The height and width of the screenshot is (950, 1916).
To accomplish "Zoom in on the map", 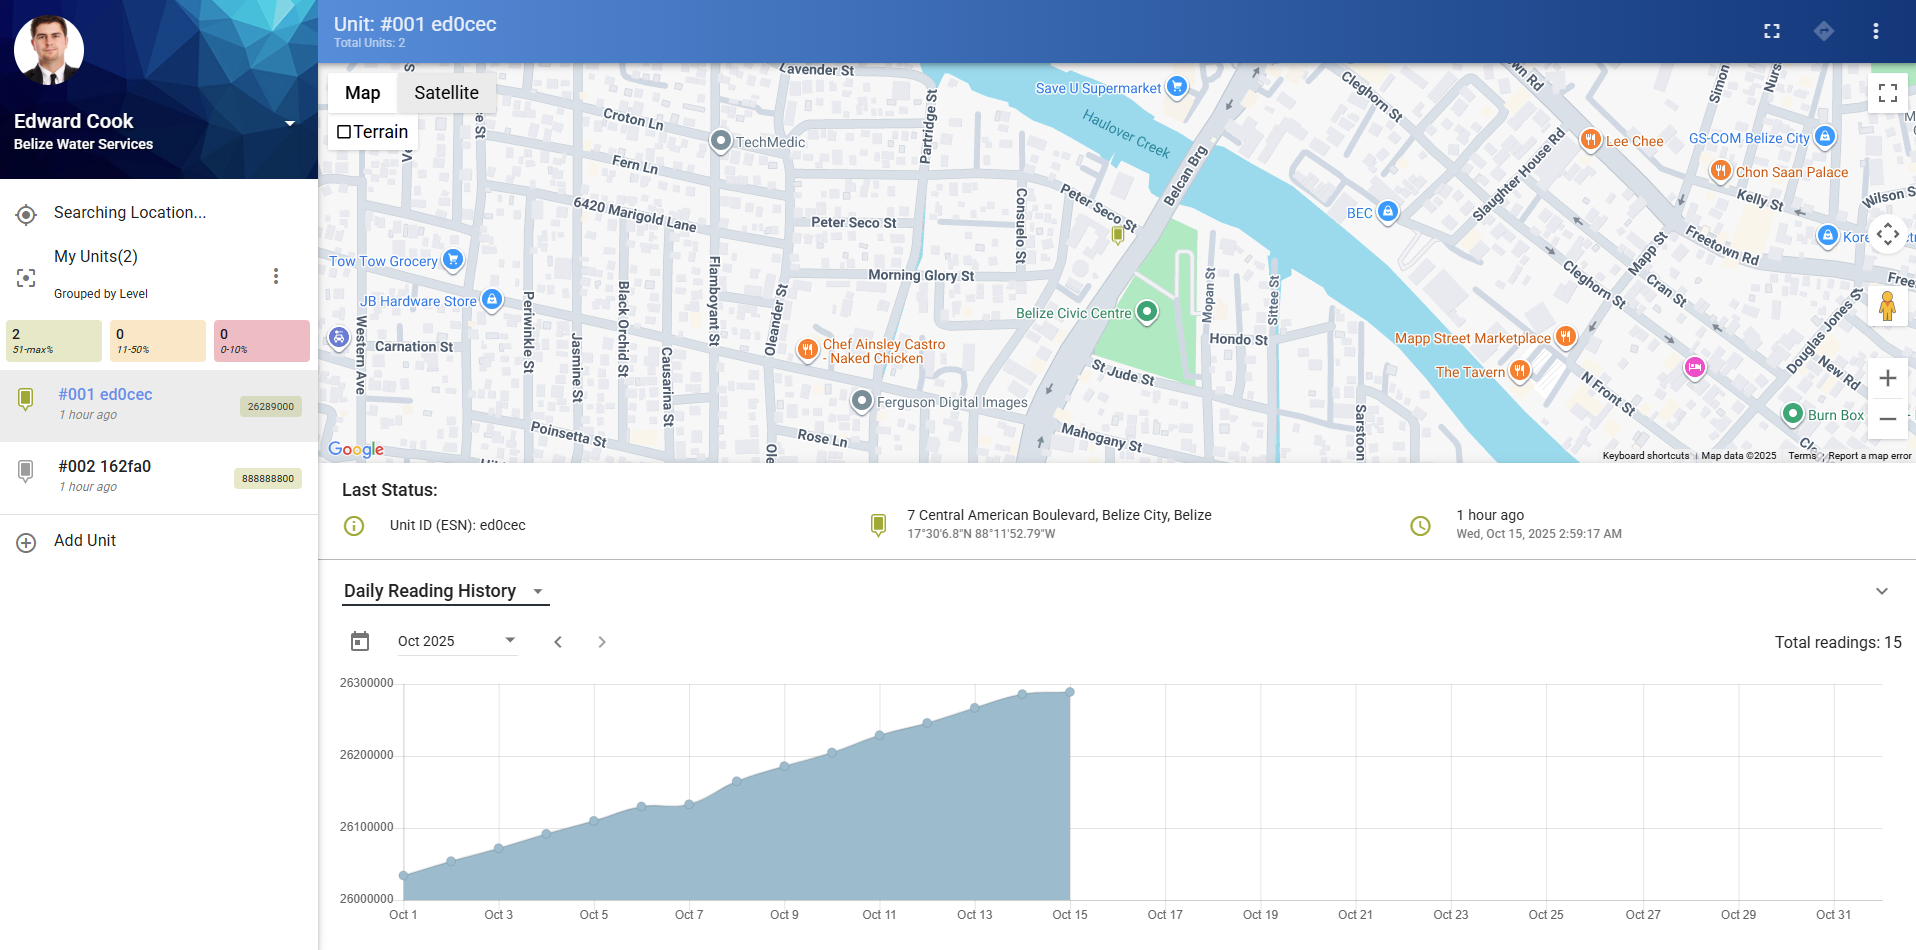I will (1887, 378).
